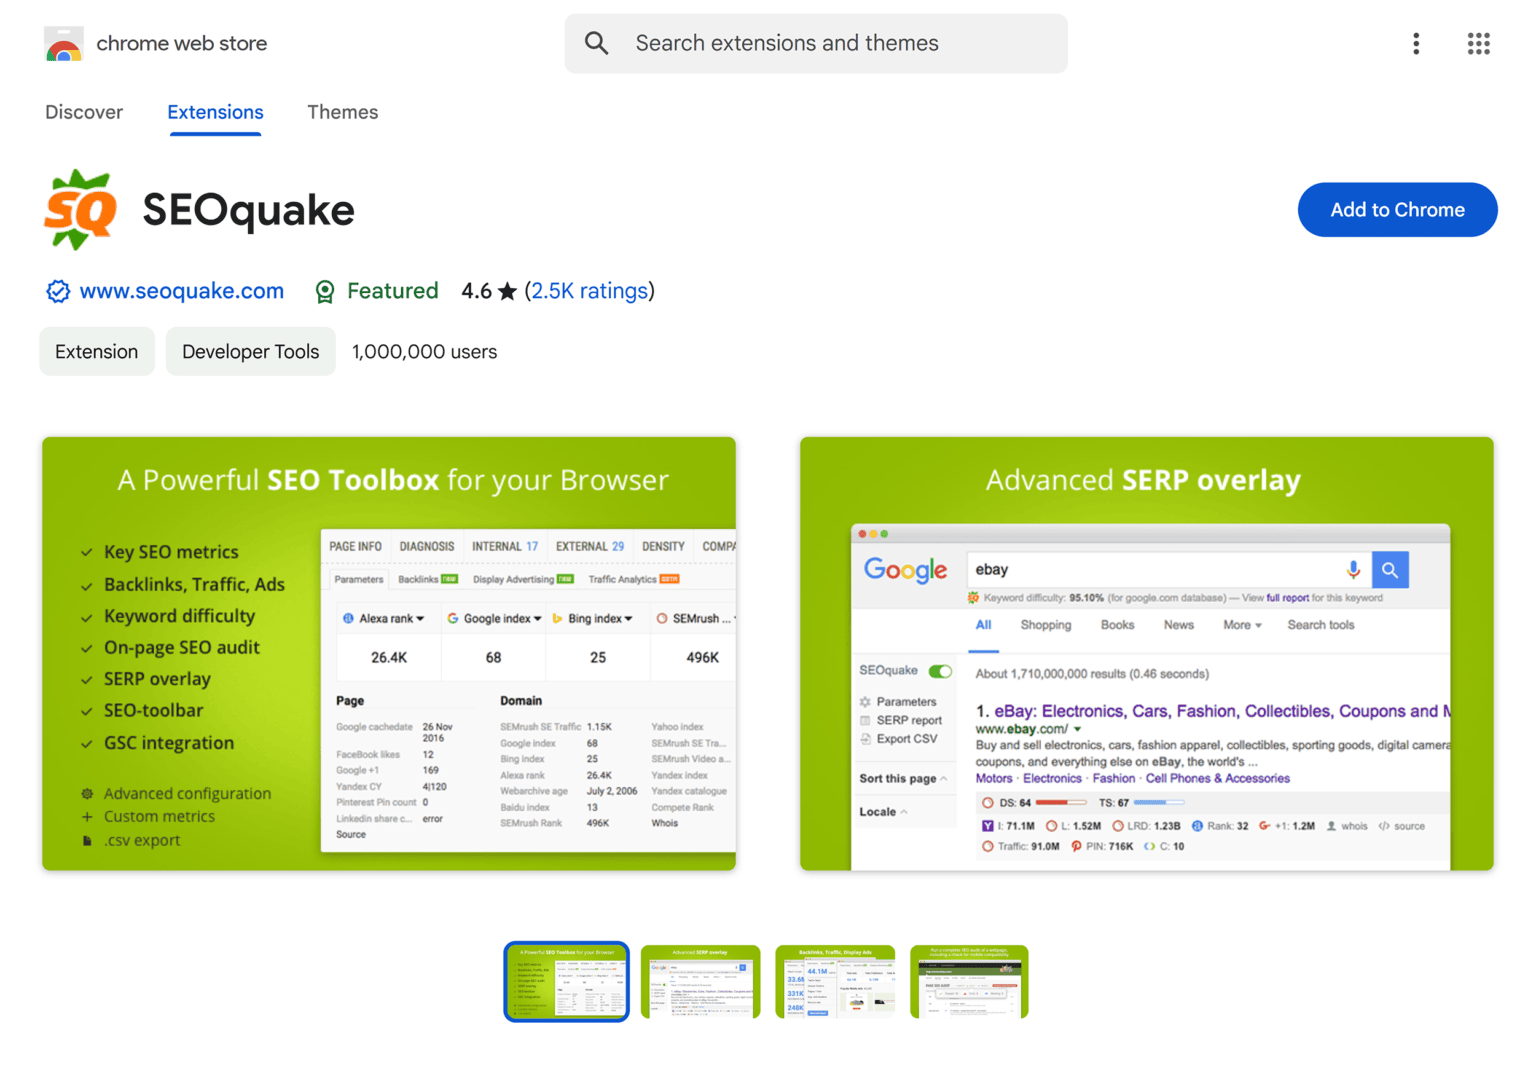Open the www.seoquake.com link
Viewport: 1536px width, 1072px height.
(x=182, y=291)
